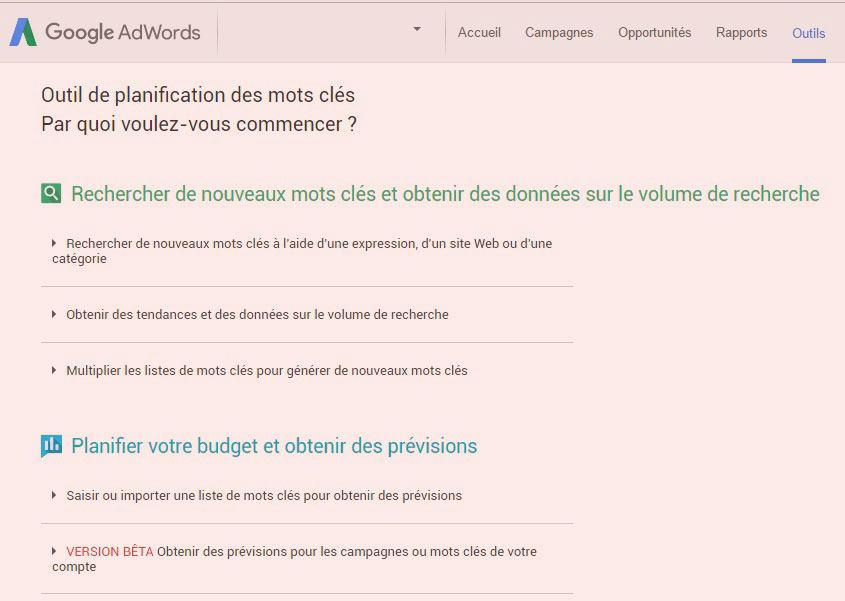Open the account dropdown arrow in header
Screen dimensions: 845x601
[417, 29]
